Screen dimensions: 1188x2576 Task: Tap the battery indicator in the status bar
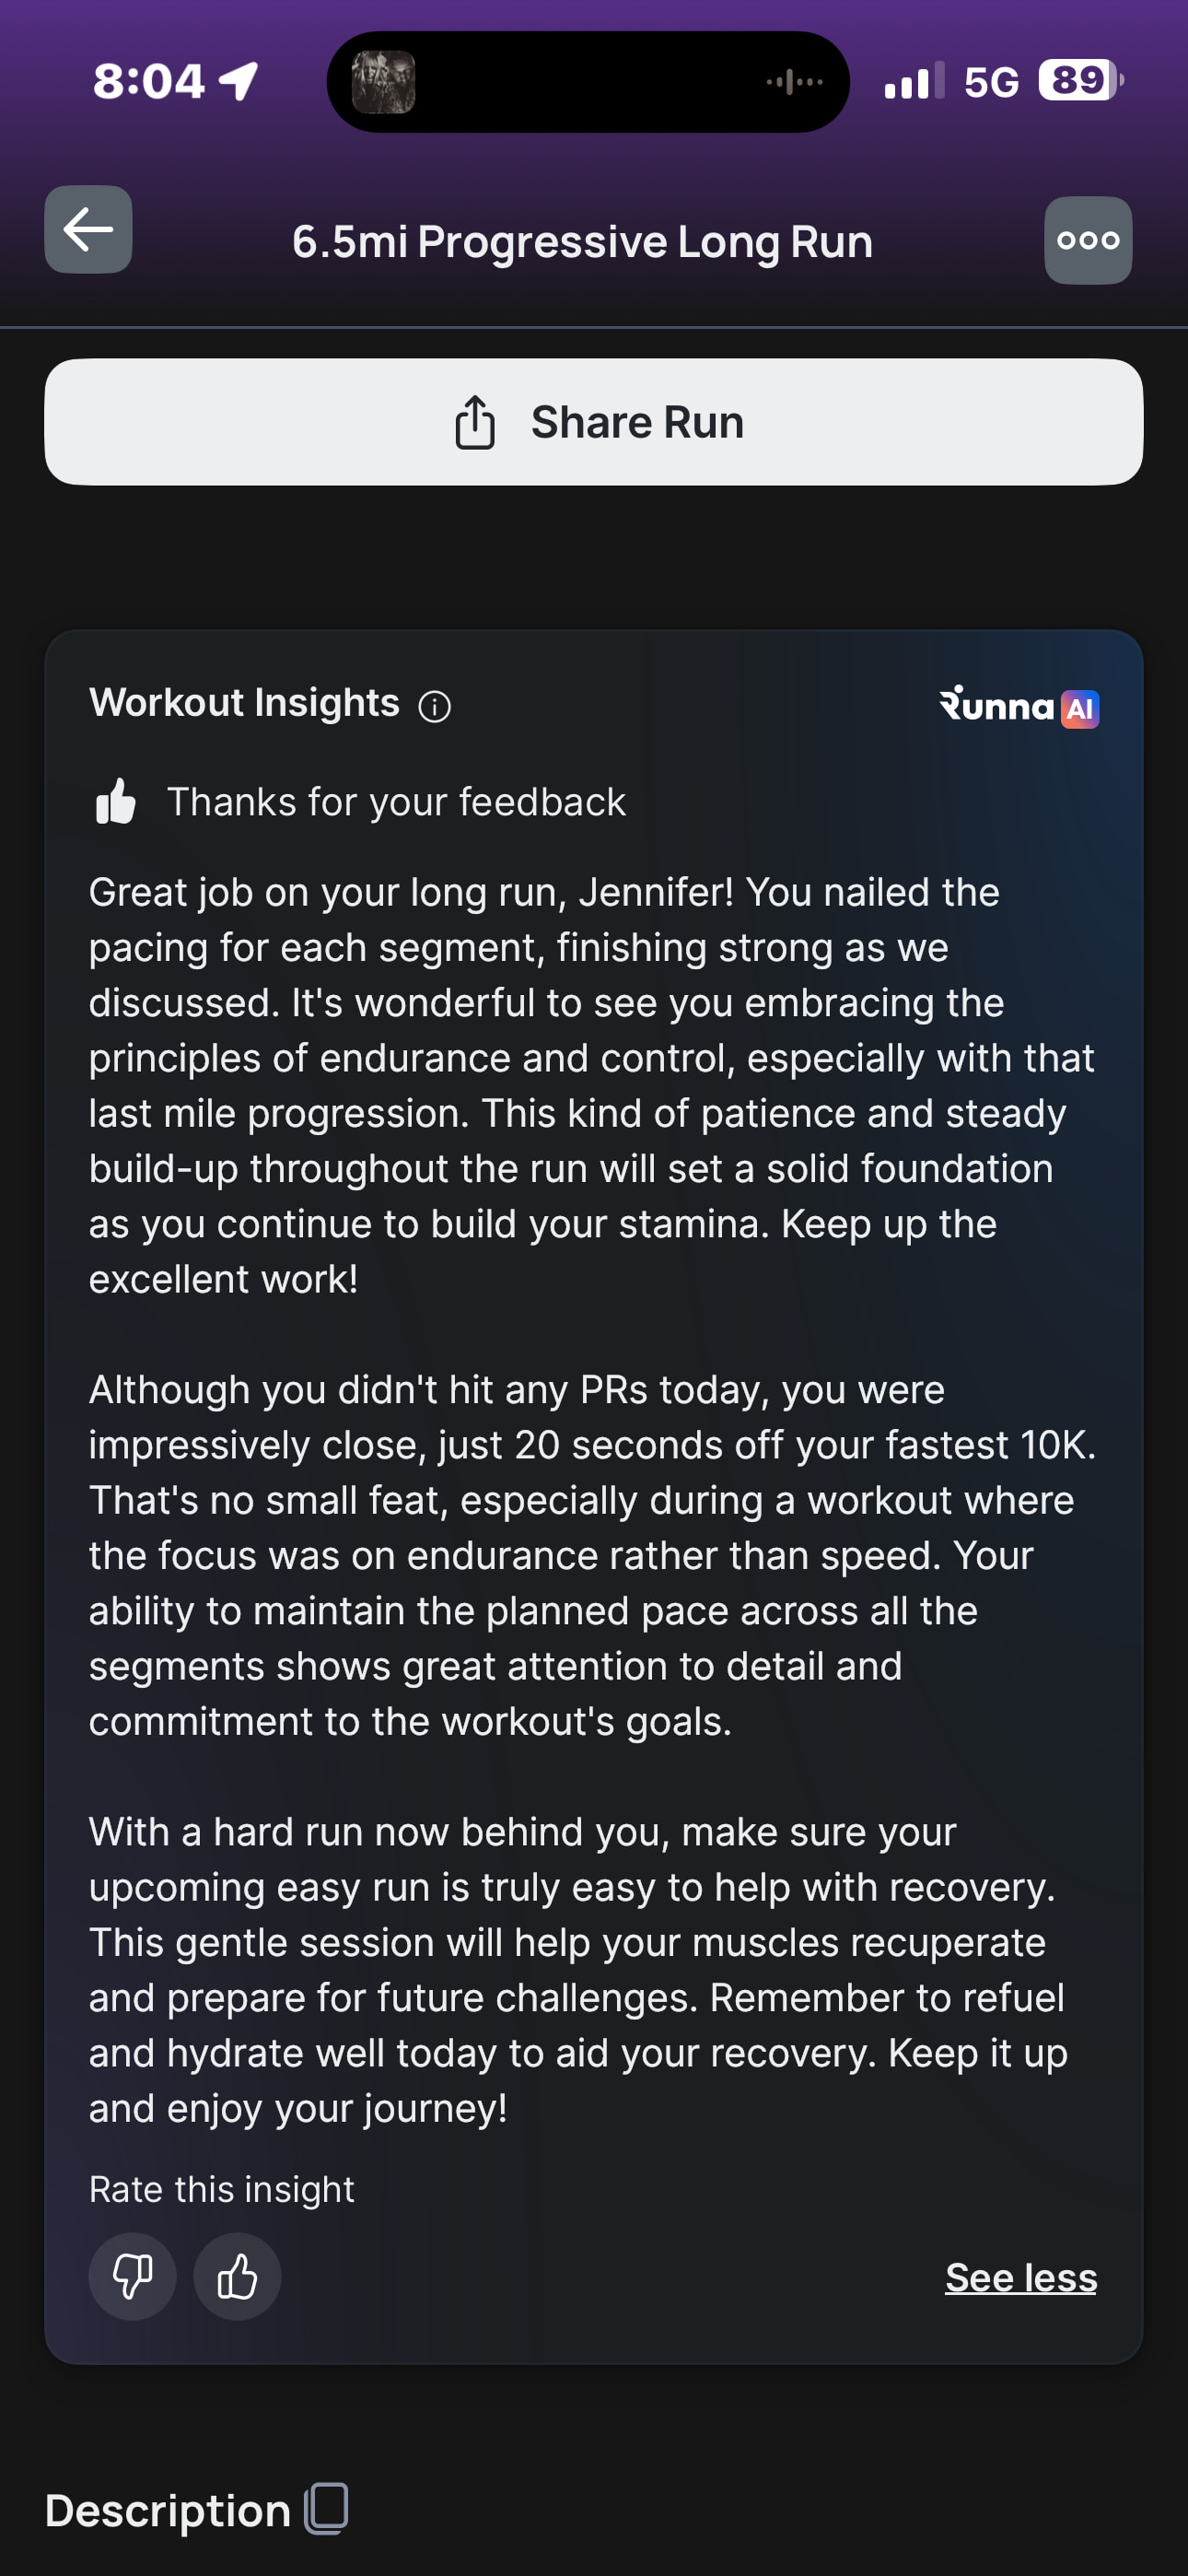point(1079,80)
